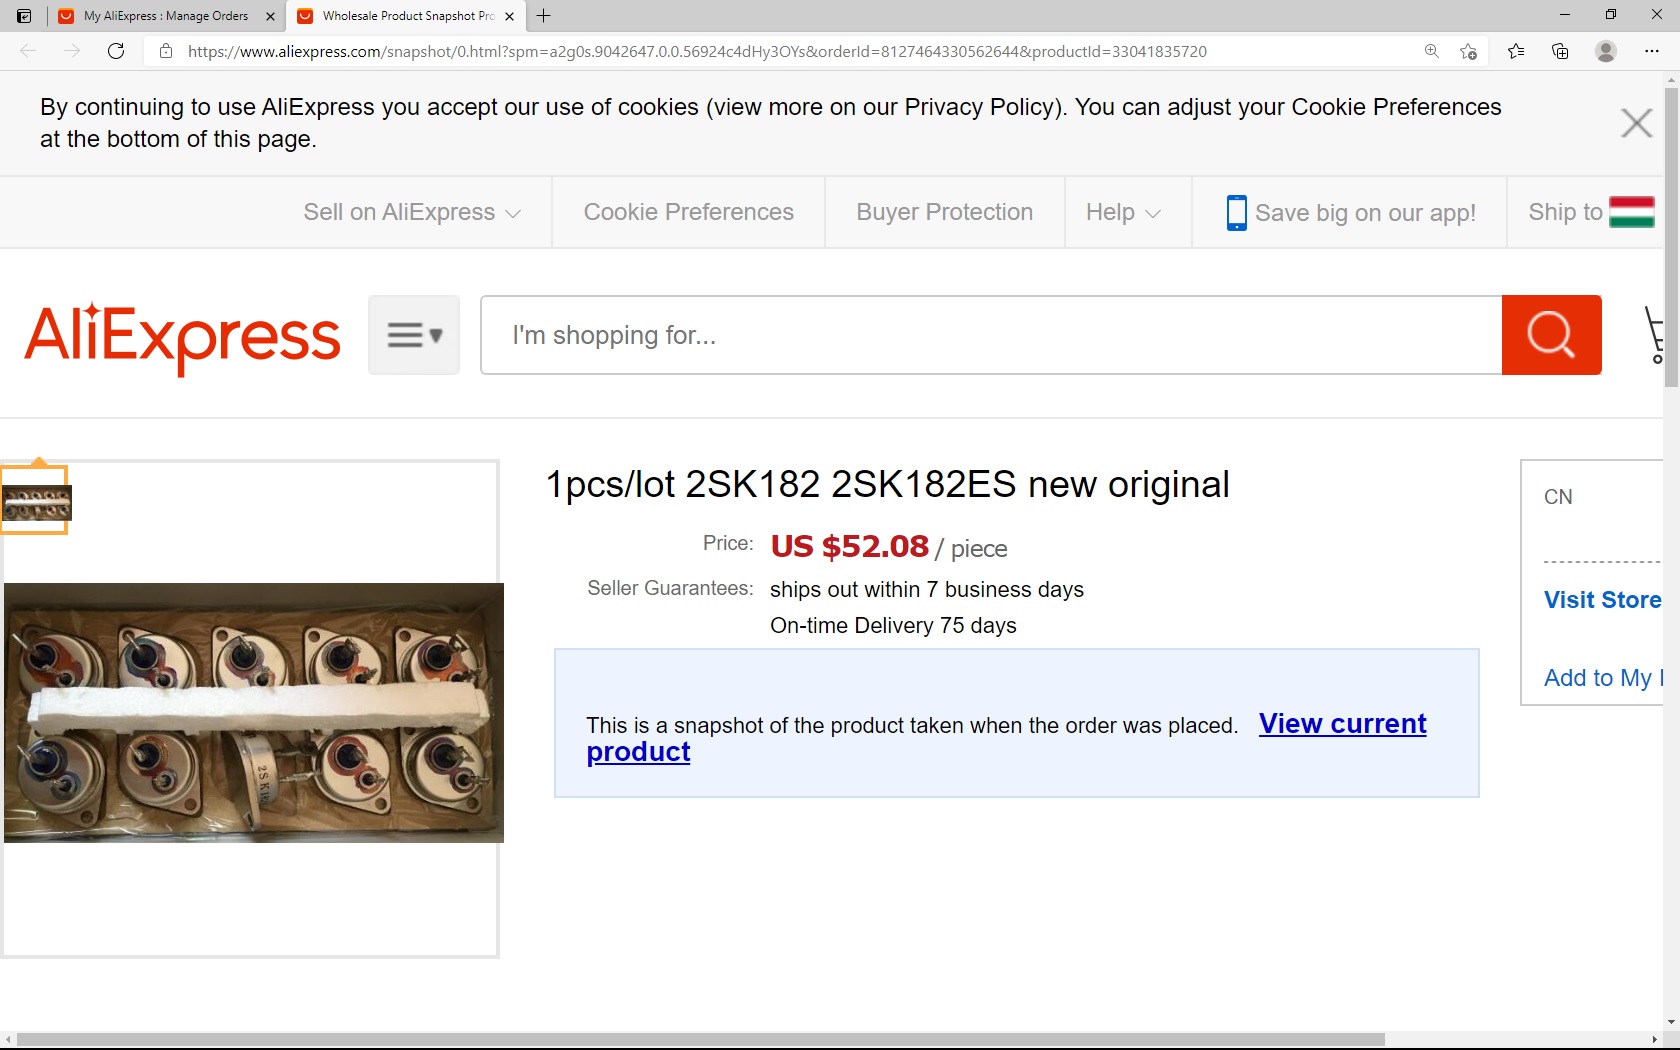Open browser Settings and more menu

point(1652,51)
